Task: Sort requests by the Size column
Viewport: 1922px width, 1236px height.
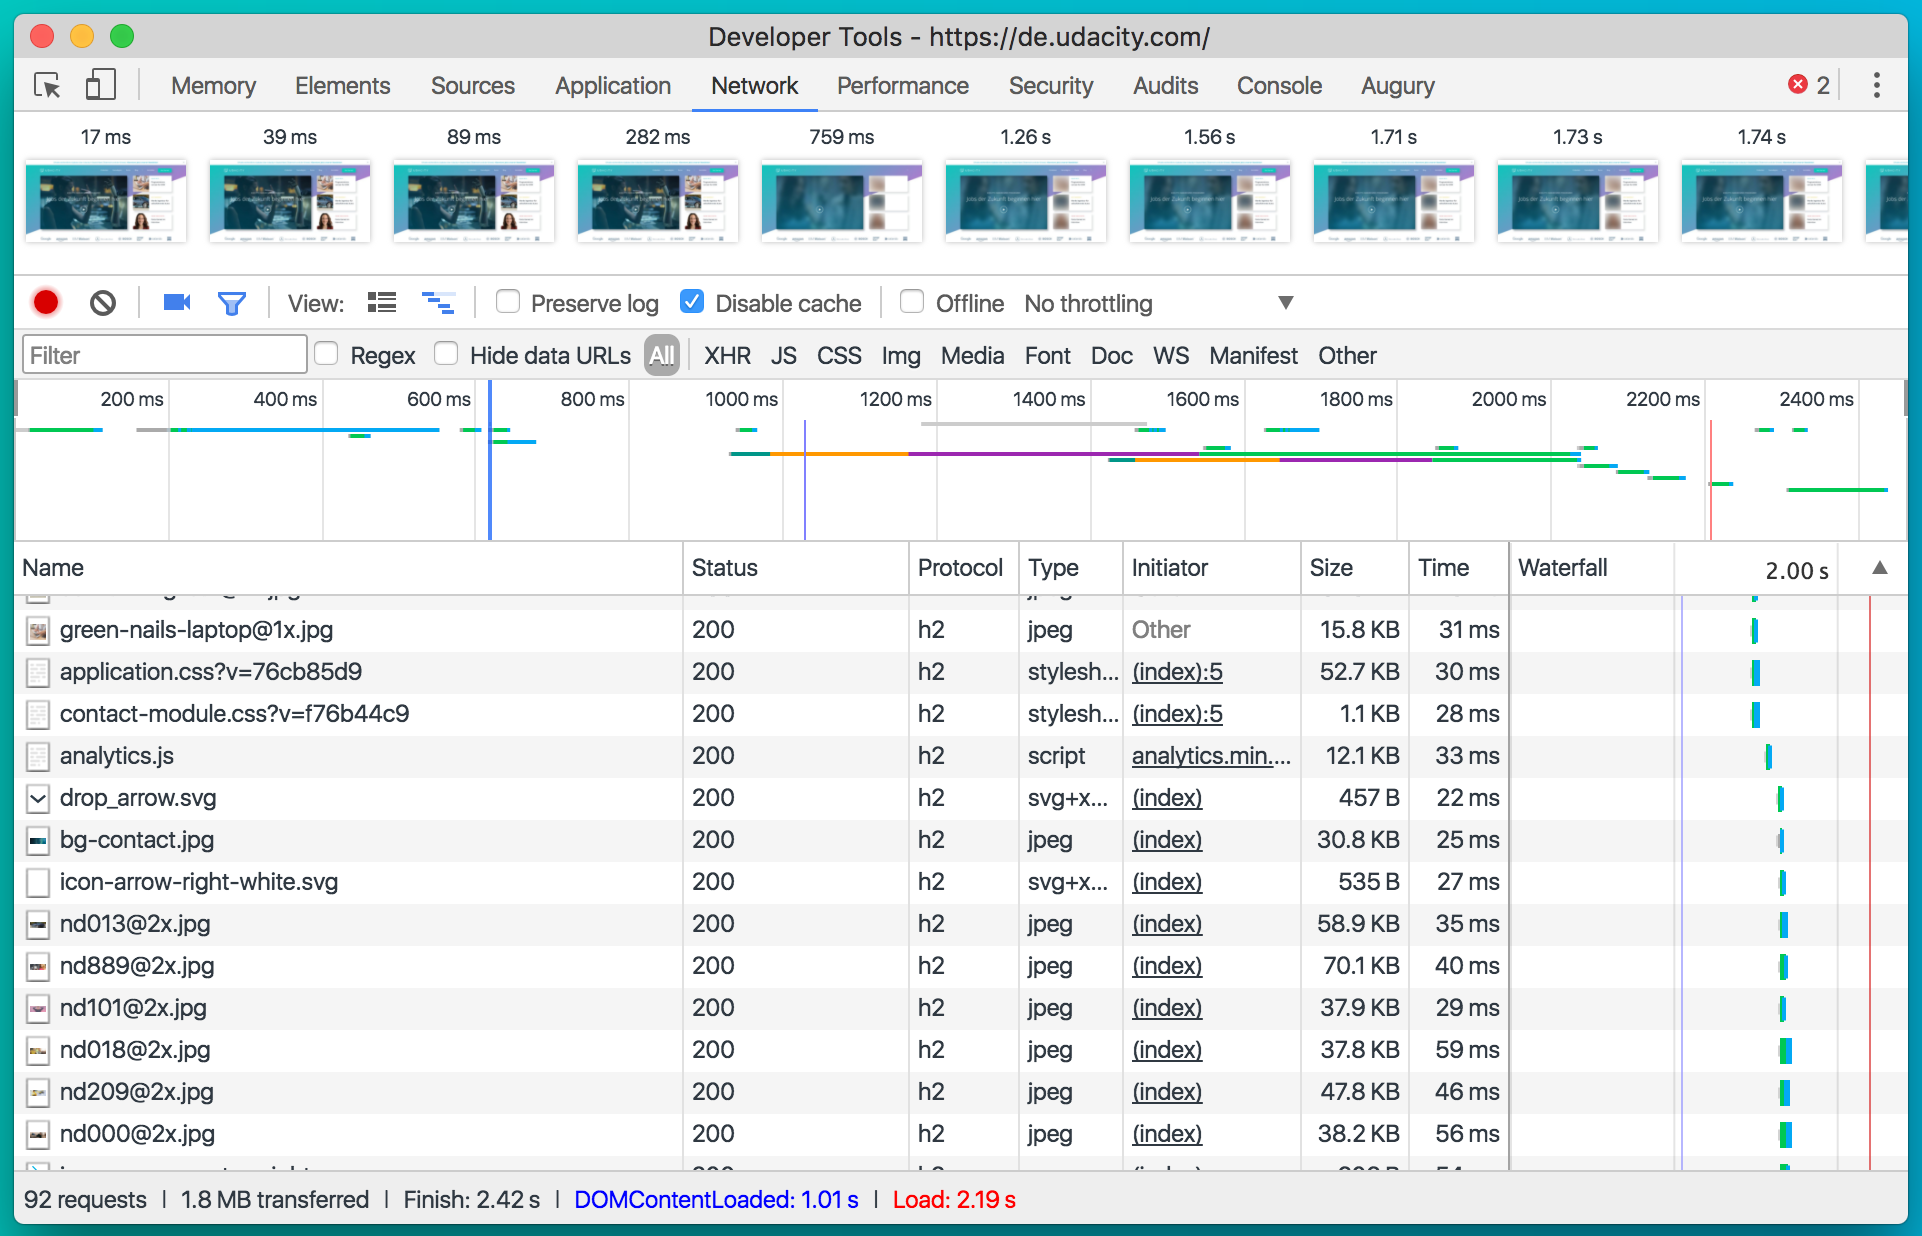Action: (1331, 568)
